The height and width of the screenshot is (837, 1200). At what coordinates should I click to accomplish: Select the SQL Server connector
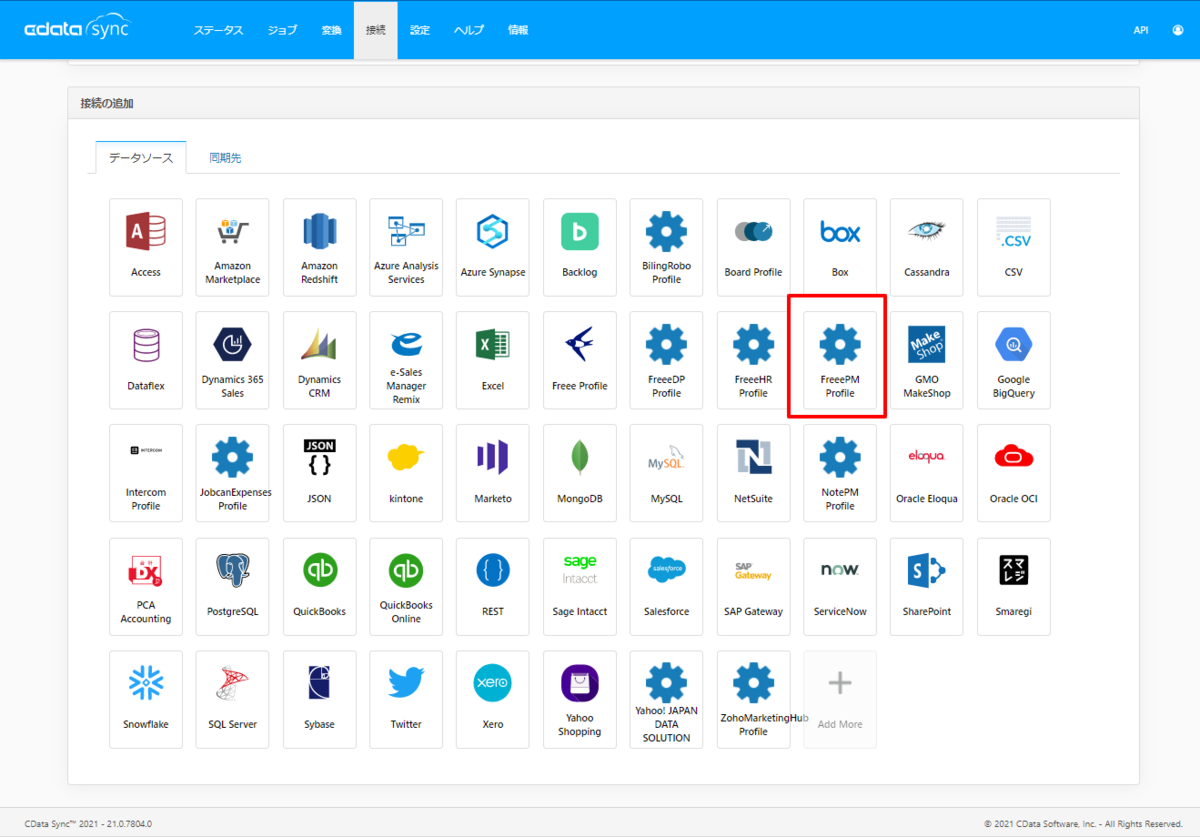tap(232, 699)
